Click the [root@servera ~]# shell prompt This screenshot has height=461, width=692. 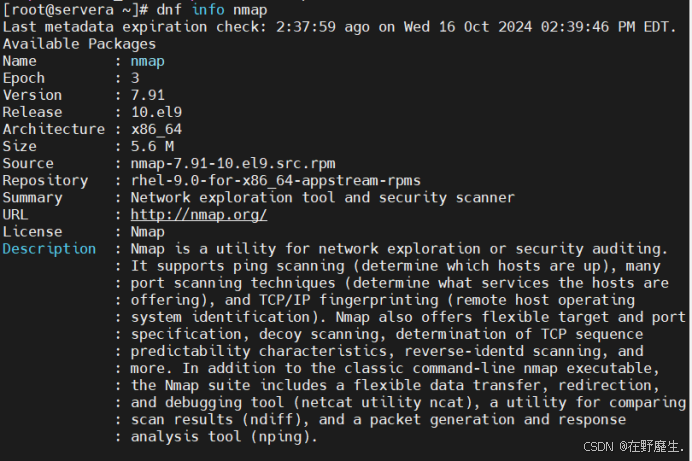pos(75,10)
